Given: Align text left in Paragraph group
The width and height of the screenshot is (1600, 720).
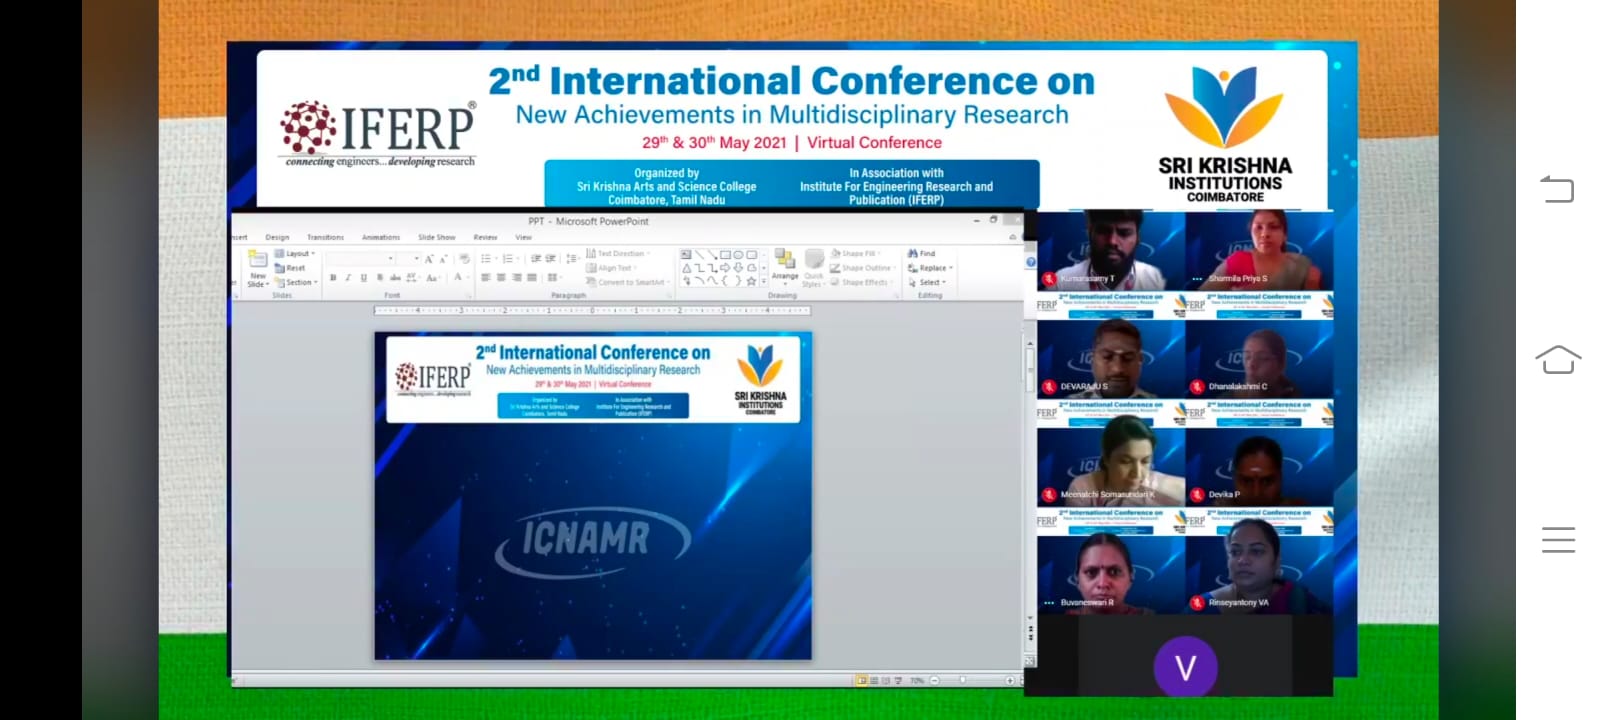Looking at the screenshot, I should tap(485, 277).
